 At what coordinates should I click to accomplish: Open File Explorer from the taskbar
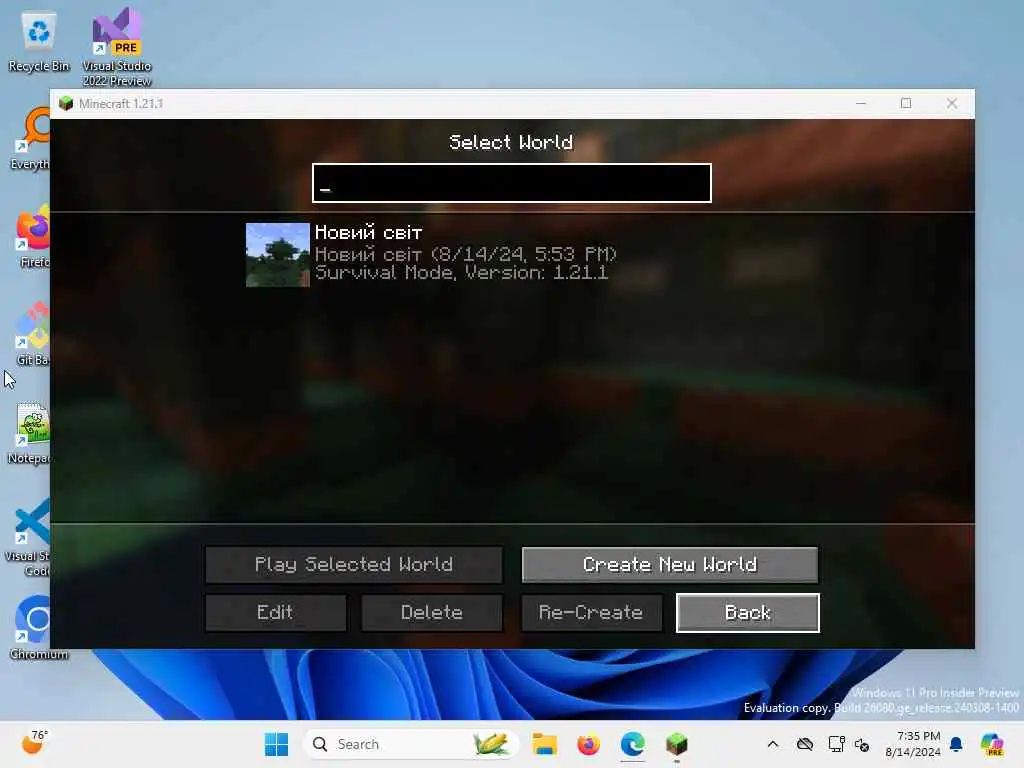click(x=544, y=744)
